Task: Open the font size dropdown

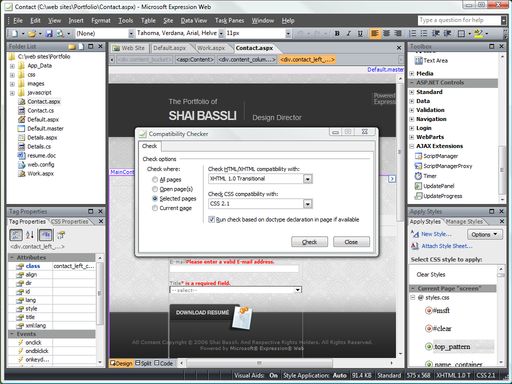Action: (288, 33)
